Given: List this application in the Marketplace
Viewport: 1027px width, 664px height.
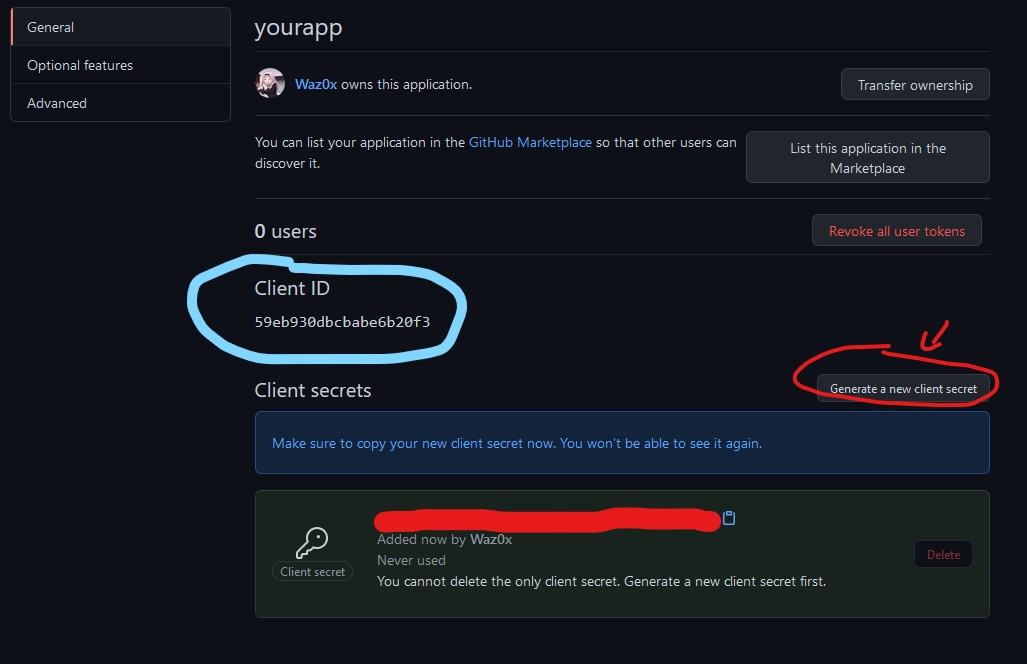Looking at the screenshot, I should [x=868, y=158].
